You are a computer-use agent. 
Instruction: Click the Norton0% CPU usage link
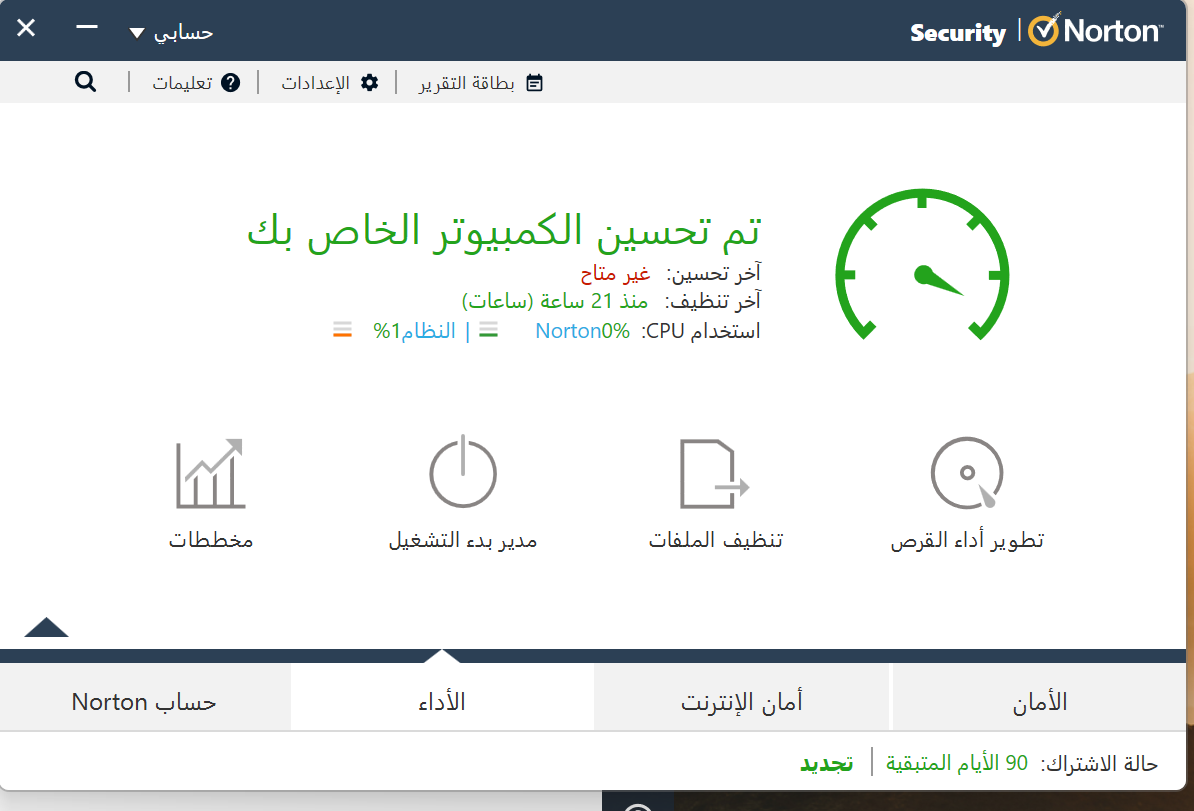click(583, 330)
